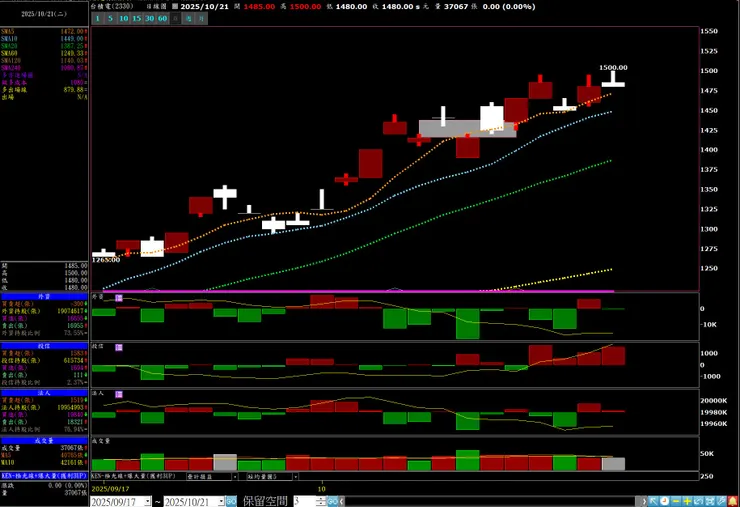Image resolution: width=740 pixels, height=507 pixels.
Task: Click GO button next to 保留空間 field
Action: point(333,501)
